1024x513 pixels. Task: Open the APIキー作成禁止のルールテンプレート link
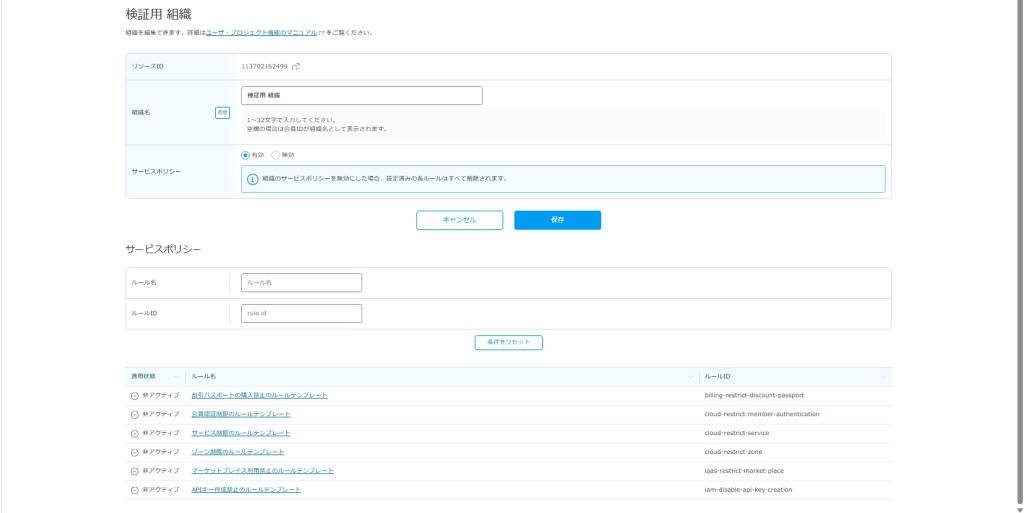[x=246, y=490]
